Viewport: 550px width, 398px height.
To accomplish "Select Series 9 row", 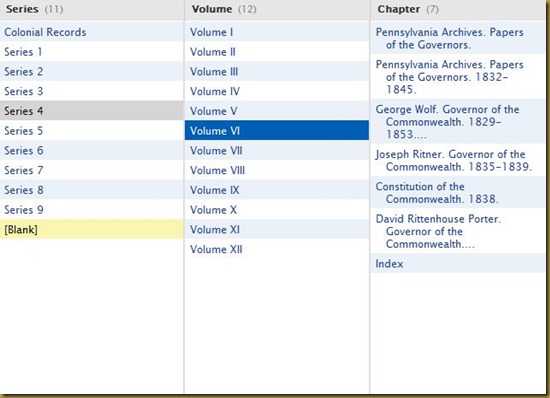I will point(92,210).
